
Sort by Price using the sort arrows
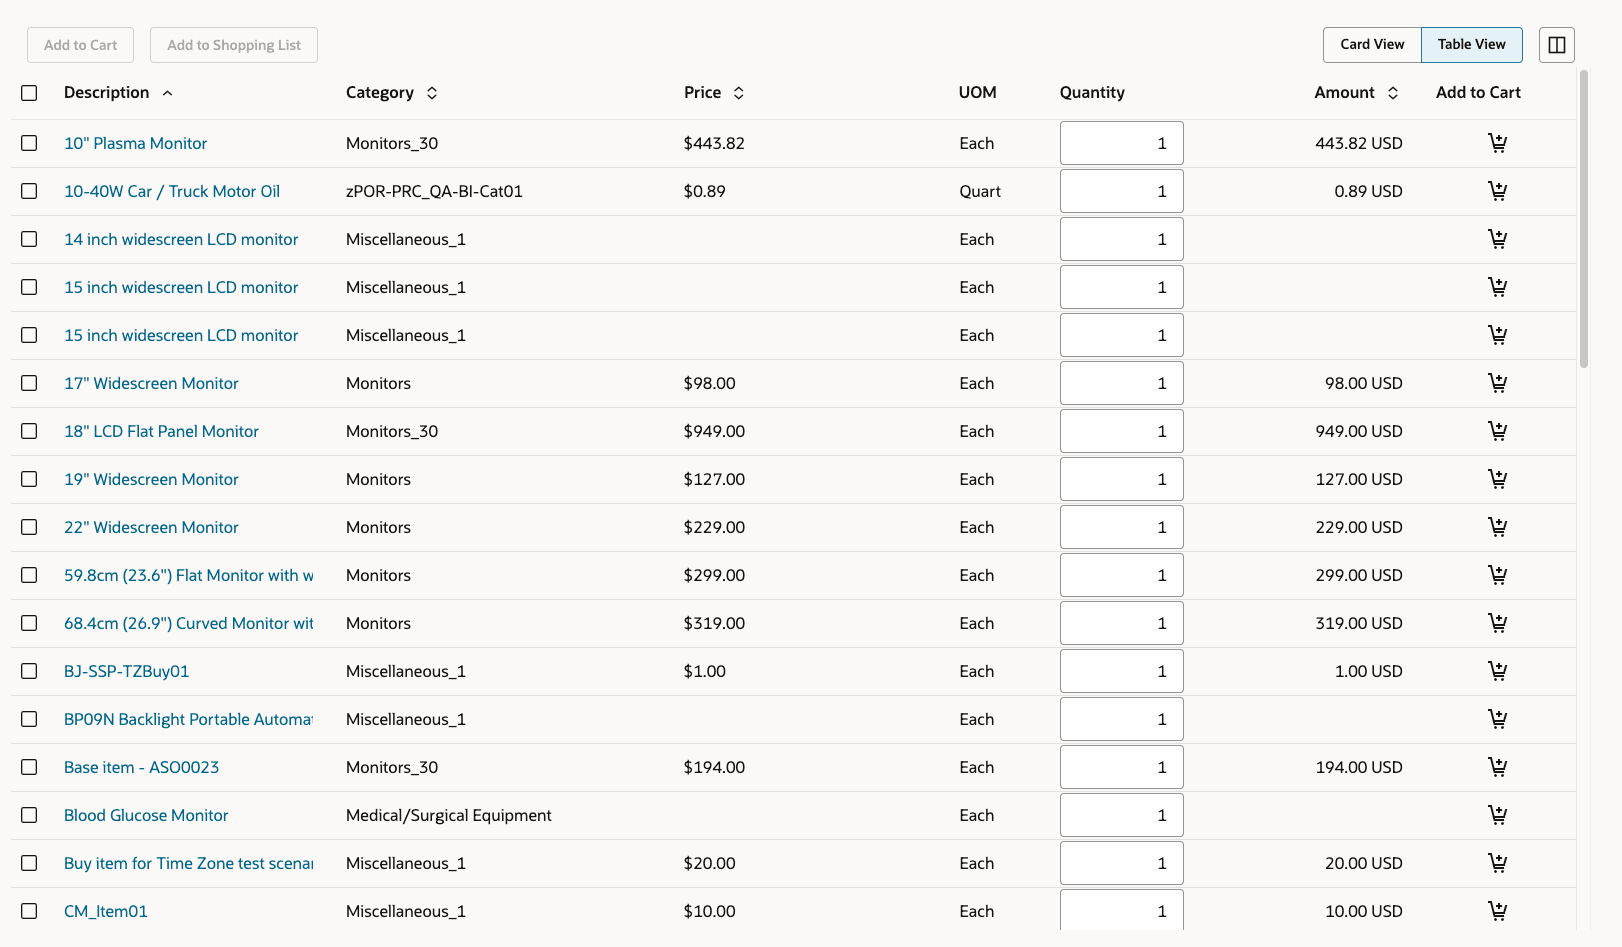(x=739, y=93)
